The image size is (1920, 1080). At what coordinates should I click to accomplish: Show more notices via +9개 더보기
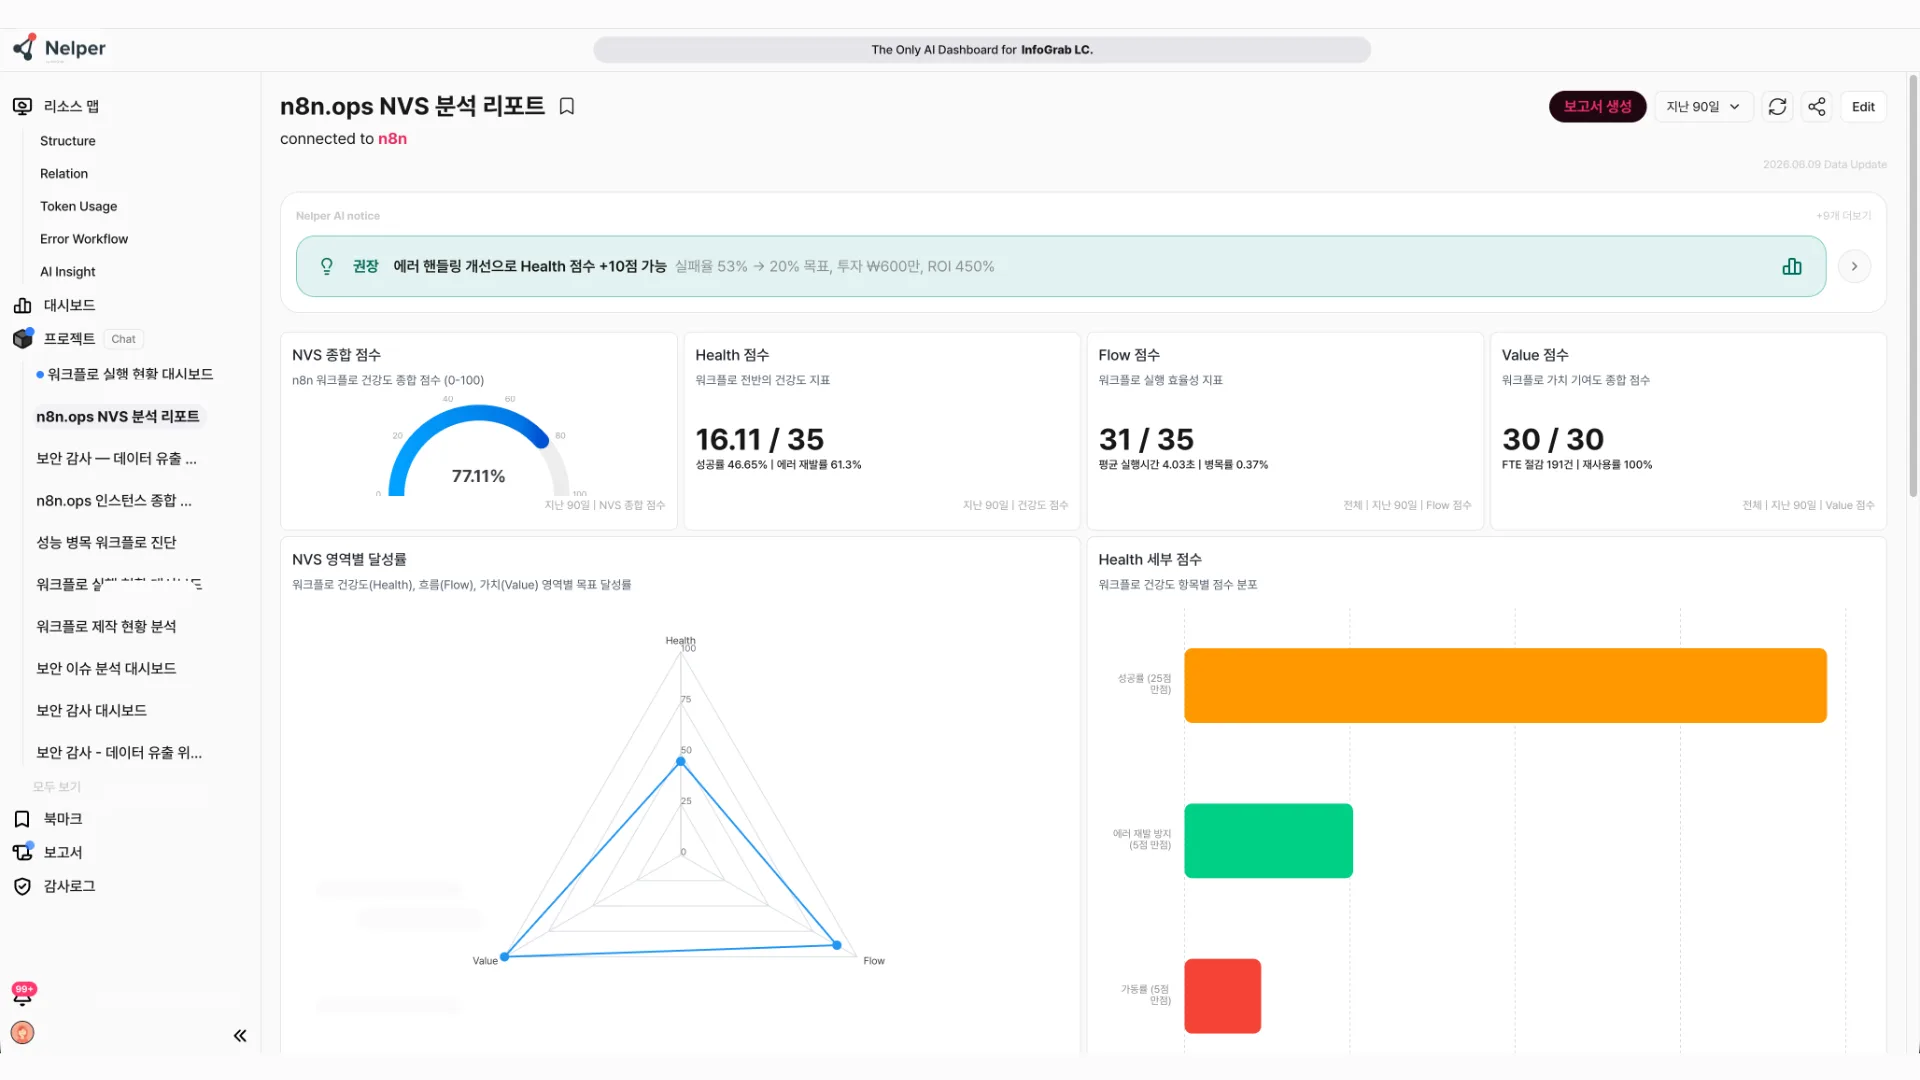[x=1843, y=216]
